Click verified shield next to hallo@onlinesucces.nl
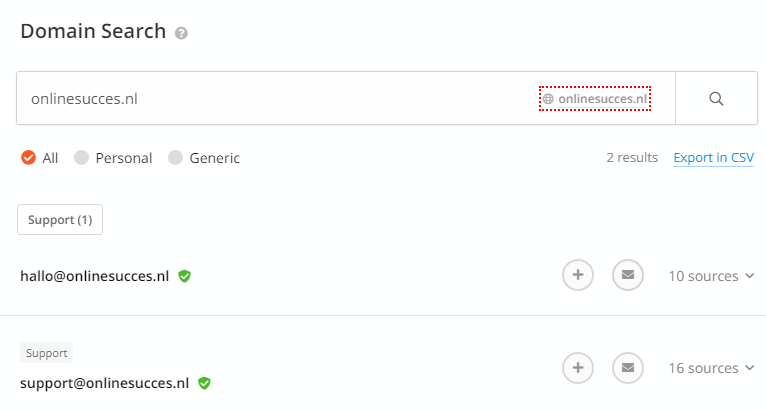766x410 pixels. point(184,276)
